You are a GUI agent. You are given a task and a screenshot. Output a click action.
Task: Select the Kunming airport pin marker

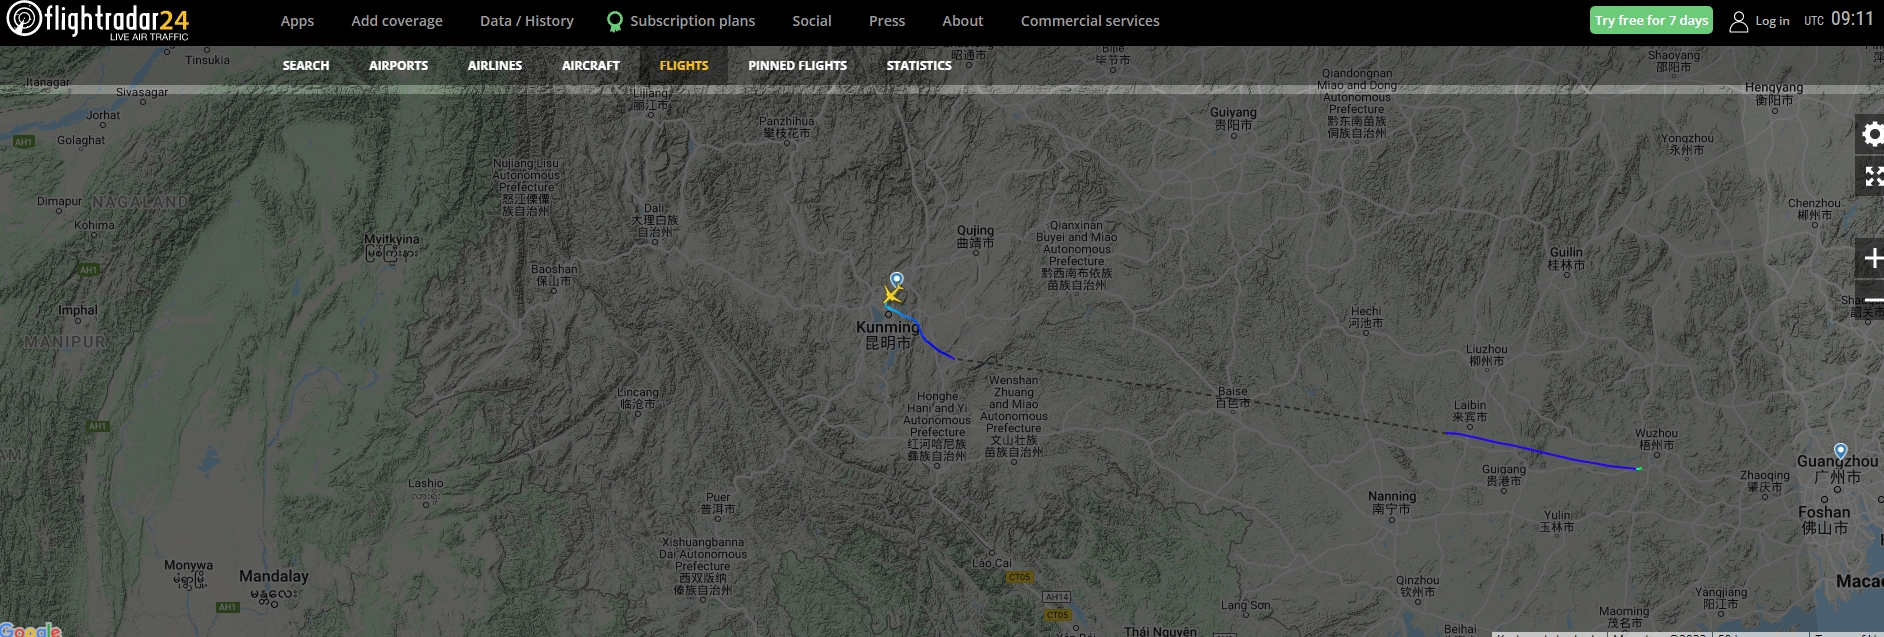tap(897, 280)
